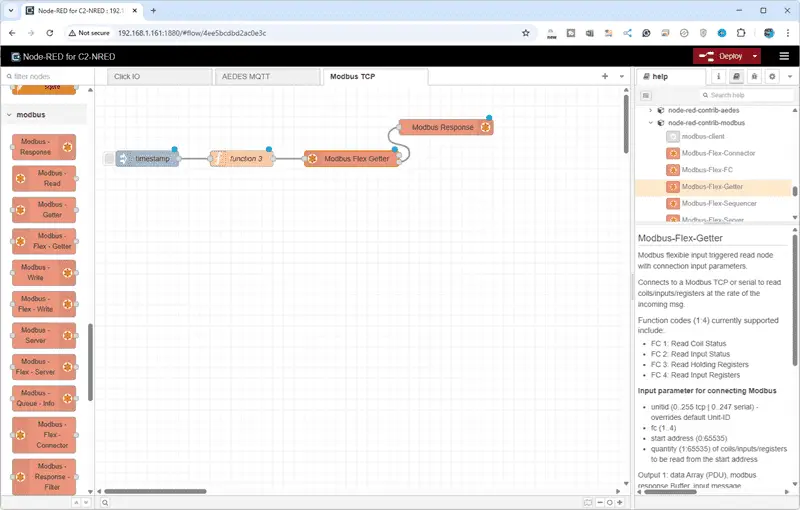Select the function 3 node on canvas

click(x=242, y=159)
